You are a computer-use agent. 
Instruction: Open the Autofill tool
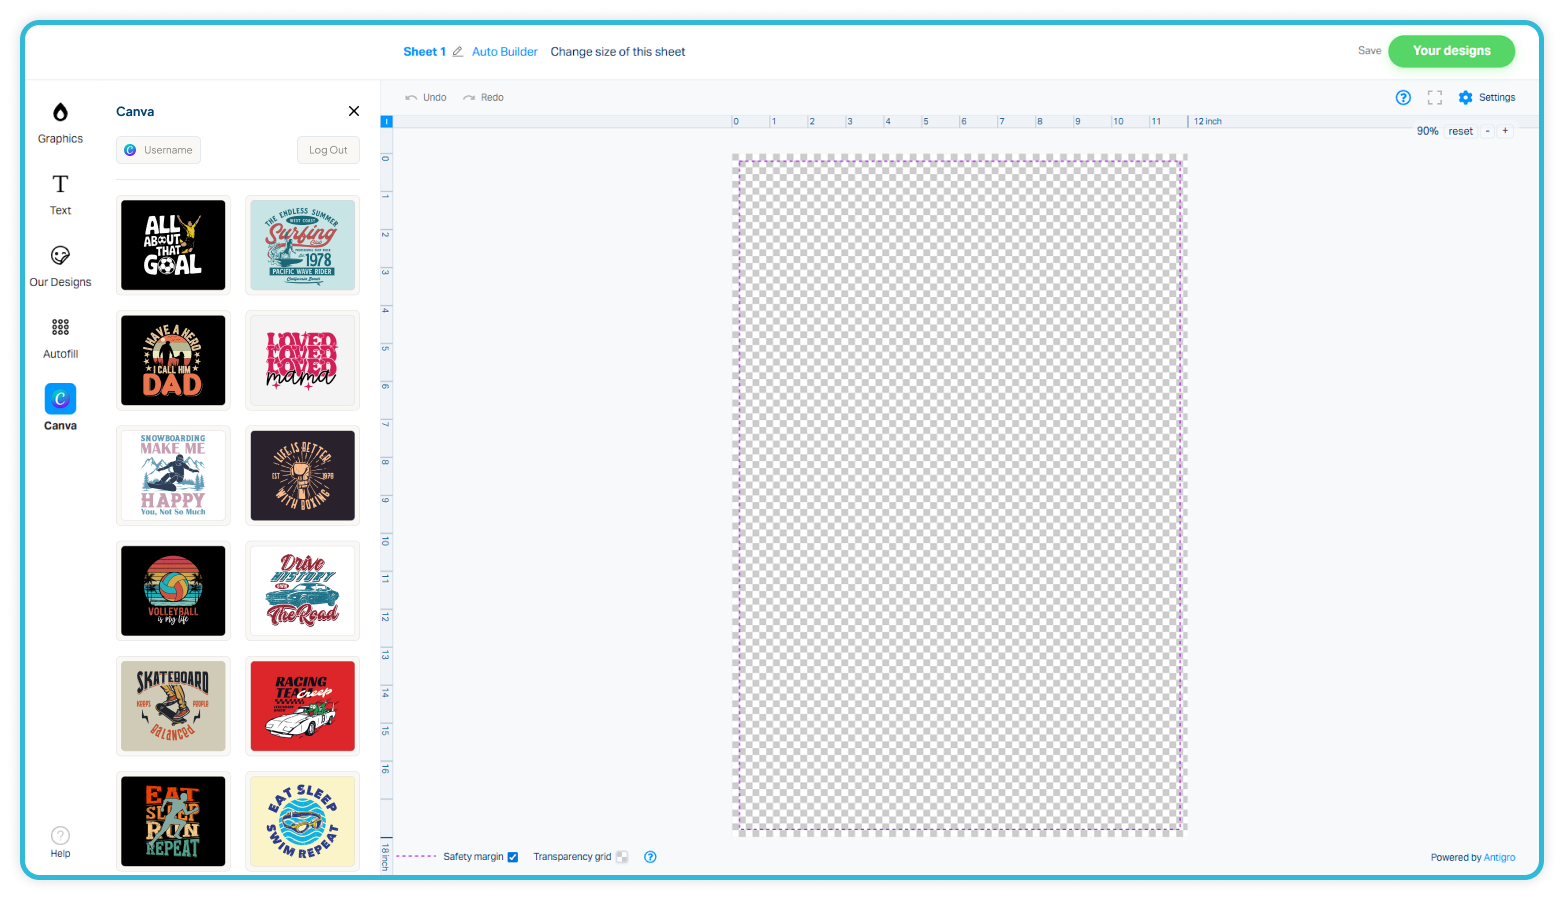coord(60,338)
